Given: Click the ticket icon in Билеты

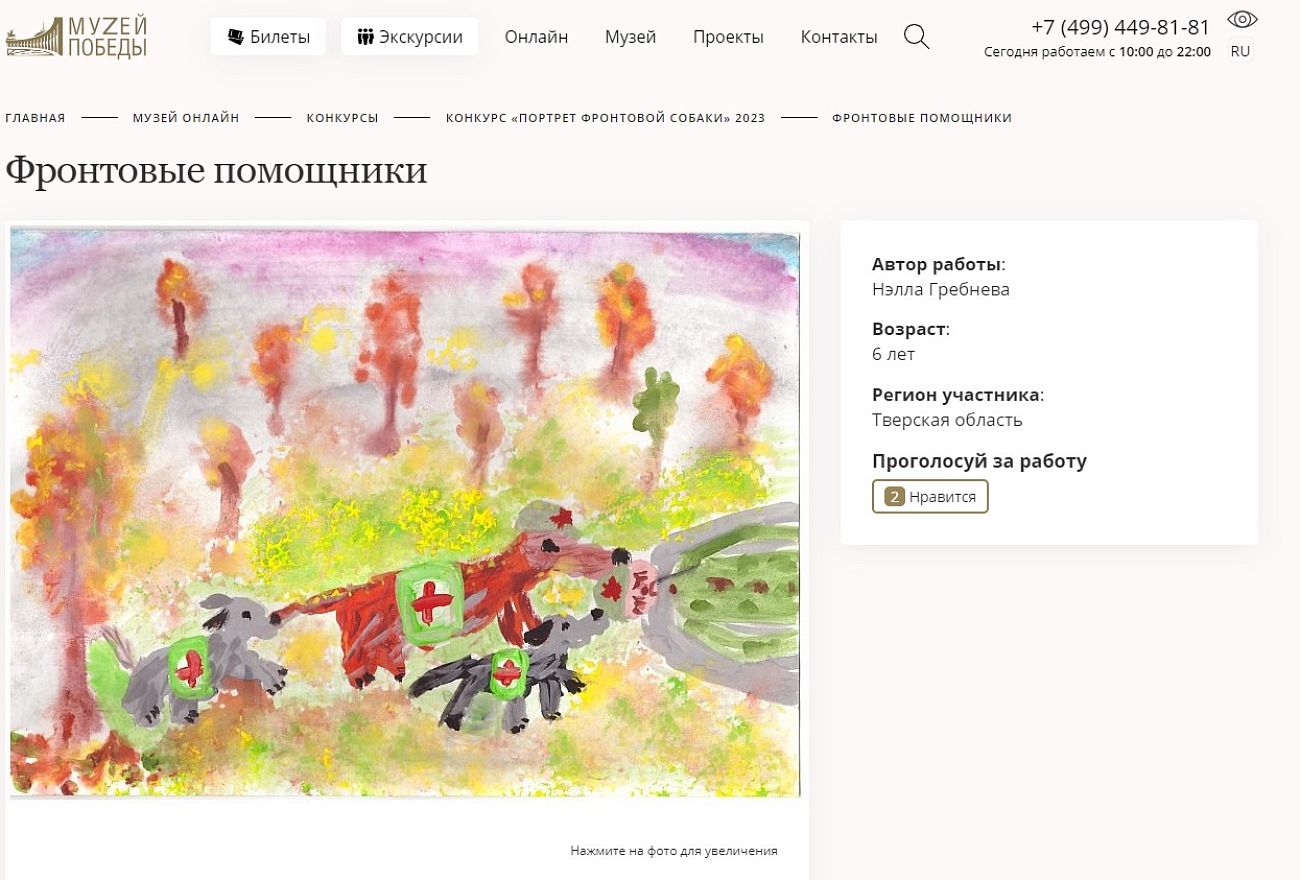Looking at the screenshot, I should pyautogui.click(x=235, y=37).
